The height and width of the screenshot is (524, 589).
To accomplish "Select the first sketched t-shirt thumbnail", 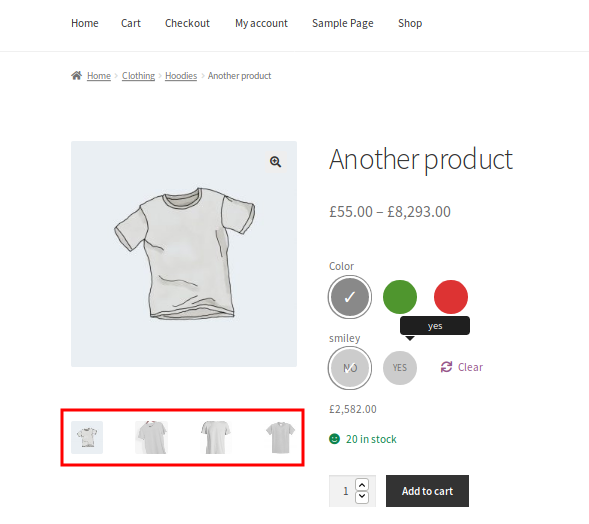I will [x=87, y=437].
